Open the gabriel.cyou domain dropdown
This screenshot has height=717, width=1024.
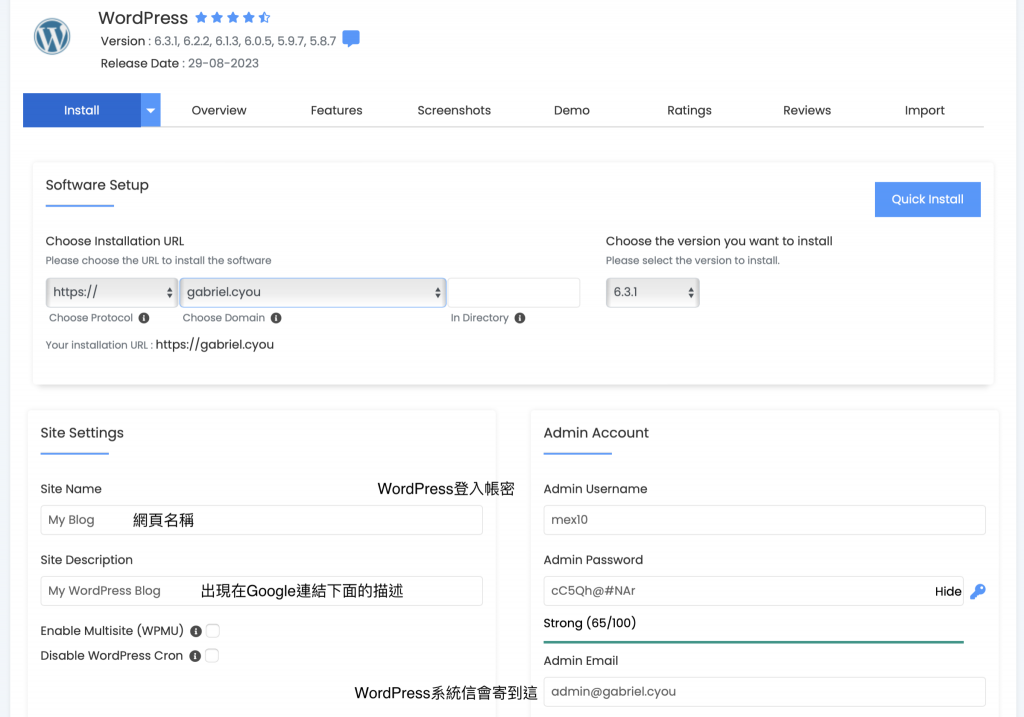click(313, 293)
